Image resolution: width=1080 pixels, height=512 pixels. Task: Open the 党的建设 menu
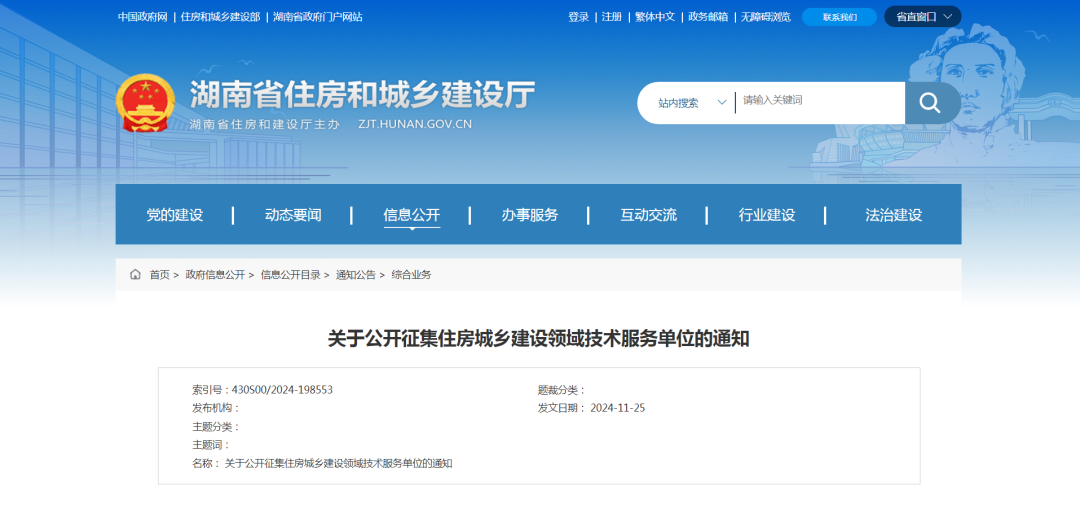(174, 215)
